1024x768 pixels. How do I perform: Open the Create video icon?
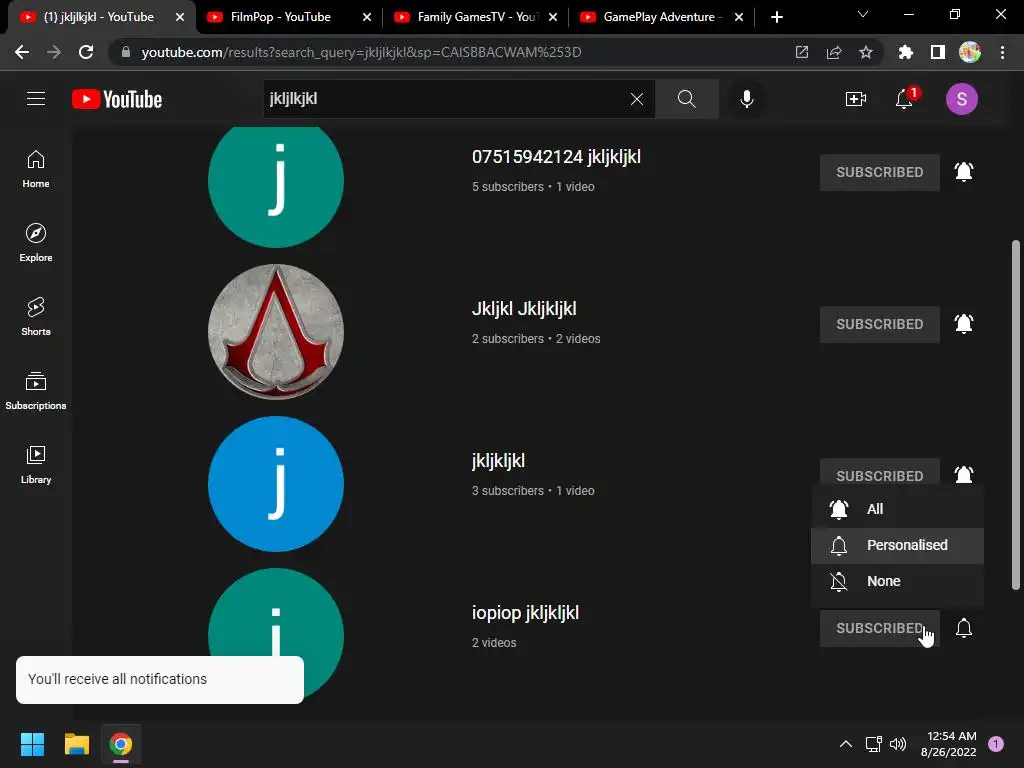click(x=856, y=99)
